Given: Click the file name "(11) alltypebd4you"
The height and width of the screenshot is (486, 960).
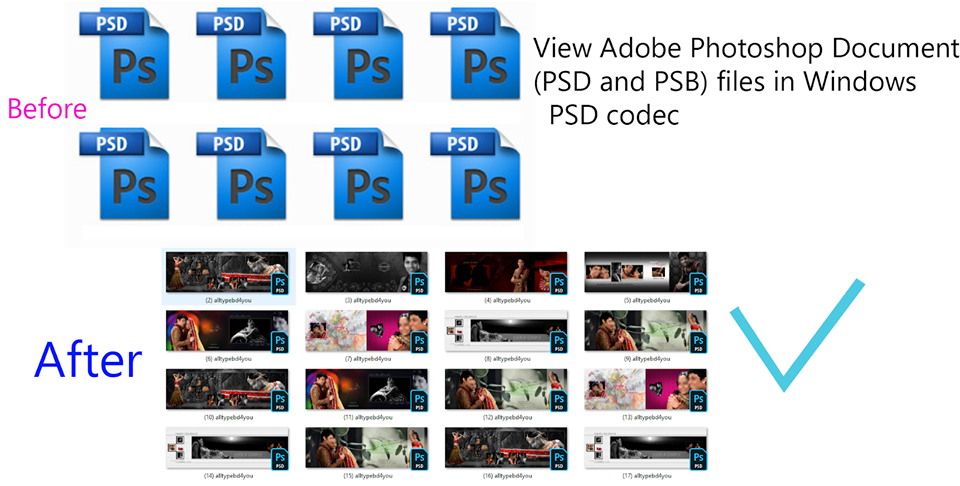Looking at the screenshot, I should (368, 417).
